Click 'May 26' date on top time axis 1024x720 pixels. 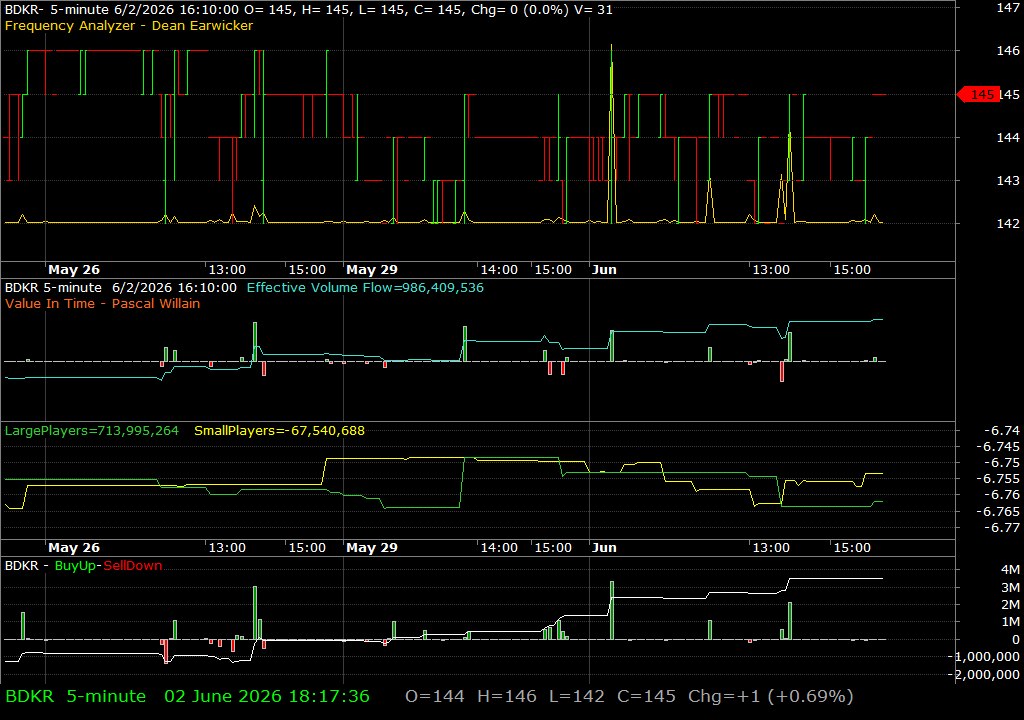click(74, 270)
